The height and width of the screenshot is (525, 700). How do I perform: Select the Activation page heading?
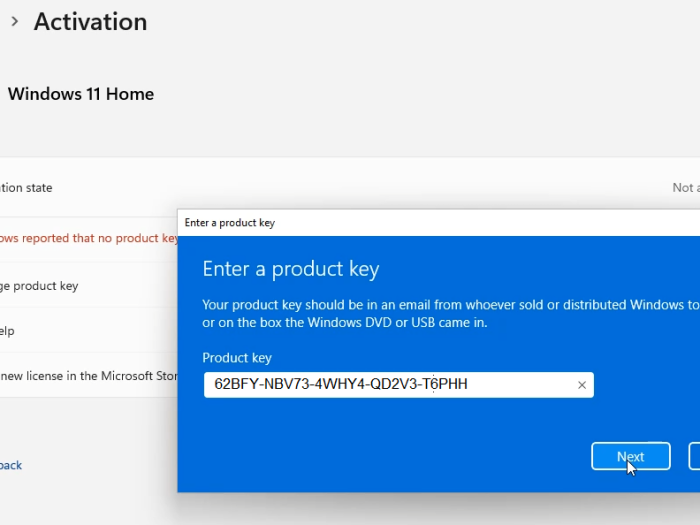point(90,22)
